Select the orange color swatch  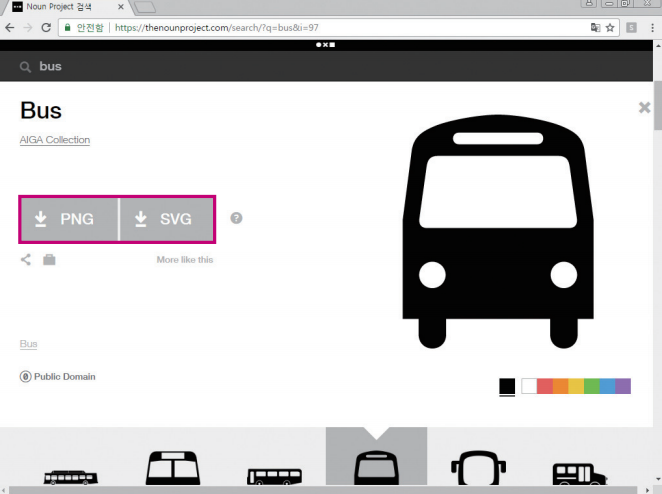tap(560, 386)
